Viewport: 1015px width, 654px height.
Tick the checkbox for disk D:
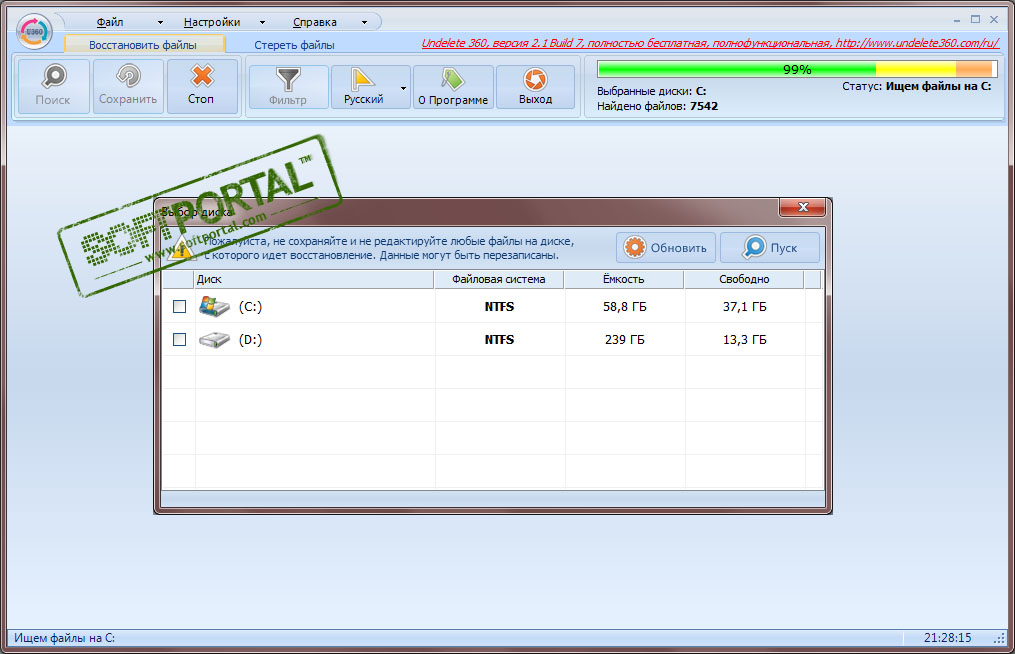click(x=179, y=339)
